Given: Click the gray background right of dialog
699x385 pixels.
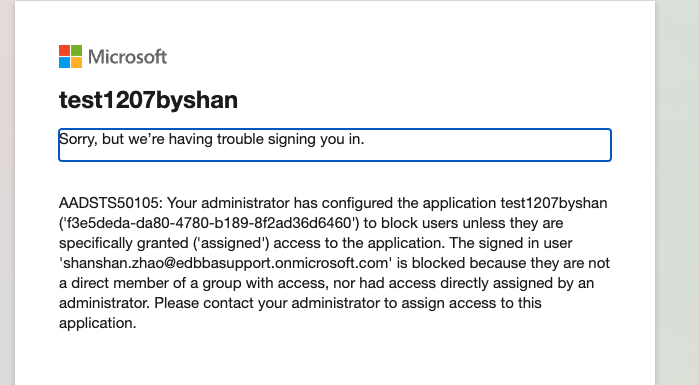Looking at the screenshot, I should [x=677, y=192].
